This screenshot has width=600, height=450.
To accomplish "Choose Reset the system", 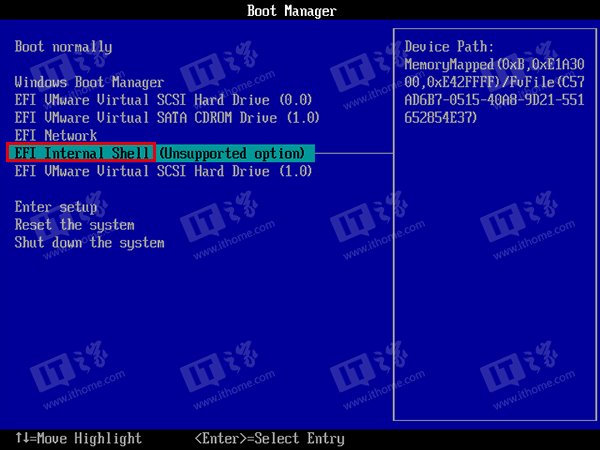I will [74, 225].
